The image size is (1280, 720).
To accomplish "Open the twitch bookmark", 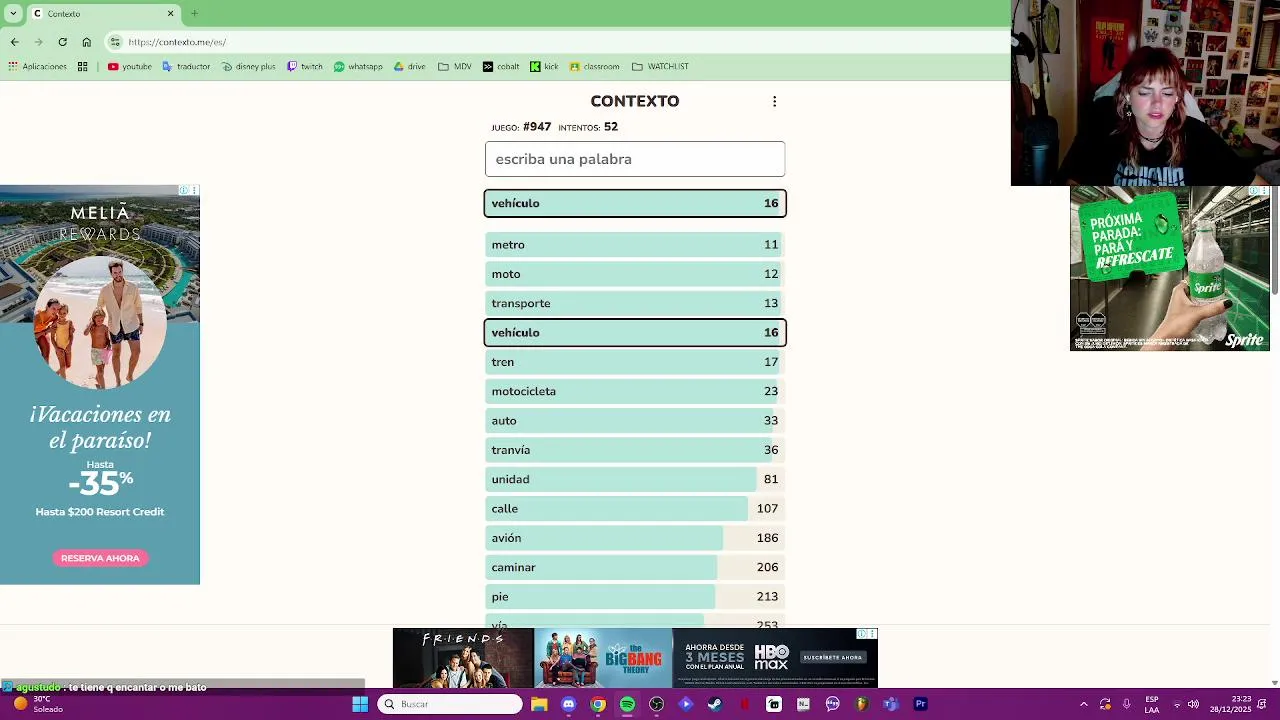I will [x=304, y=67].
